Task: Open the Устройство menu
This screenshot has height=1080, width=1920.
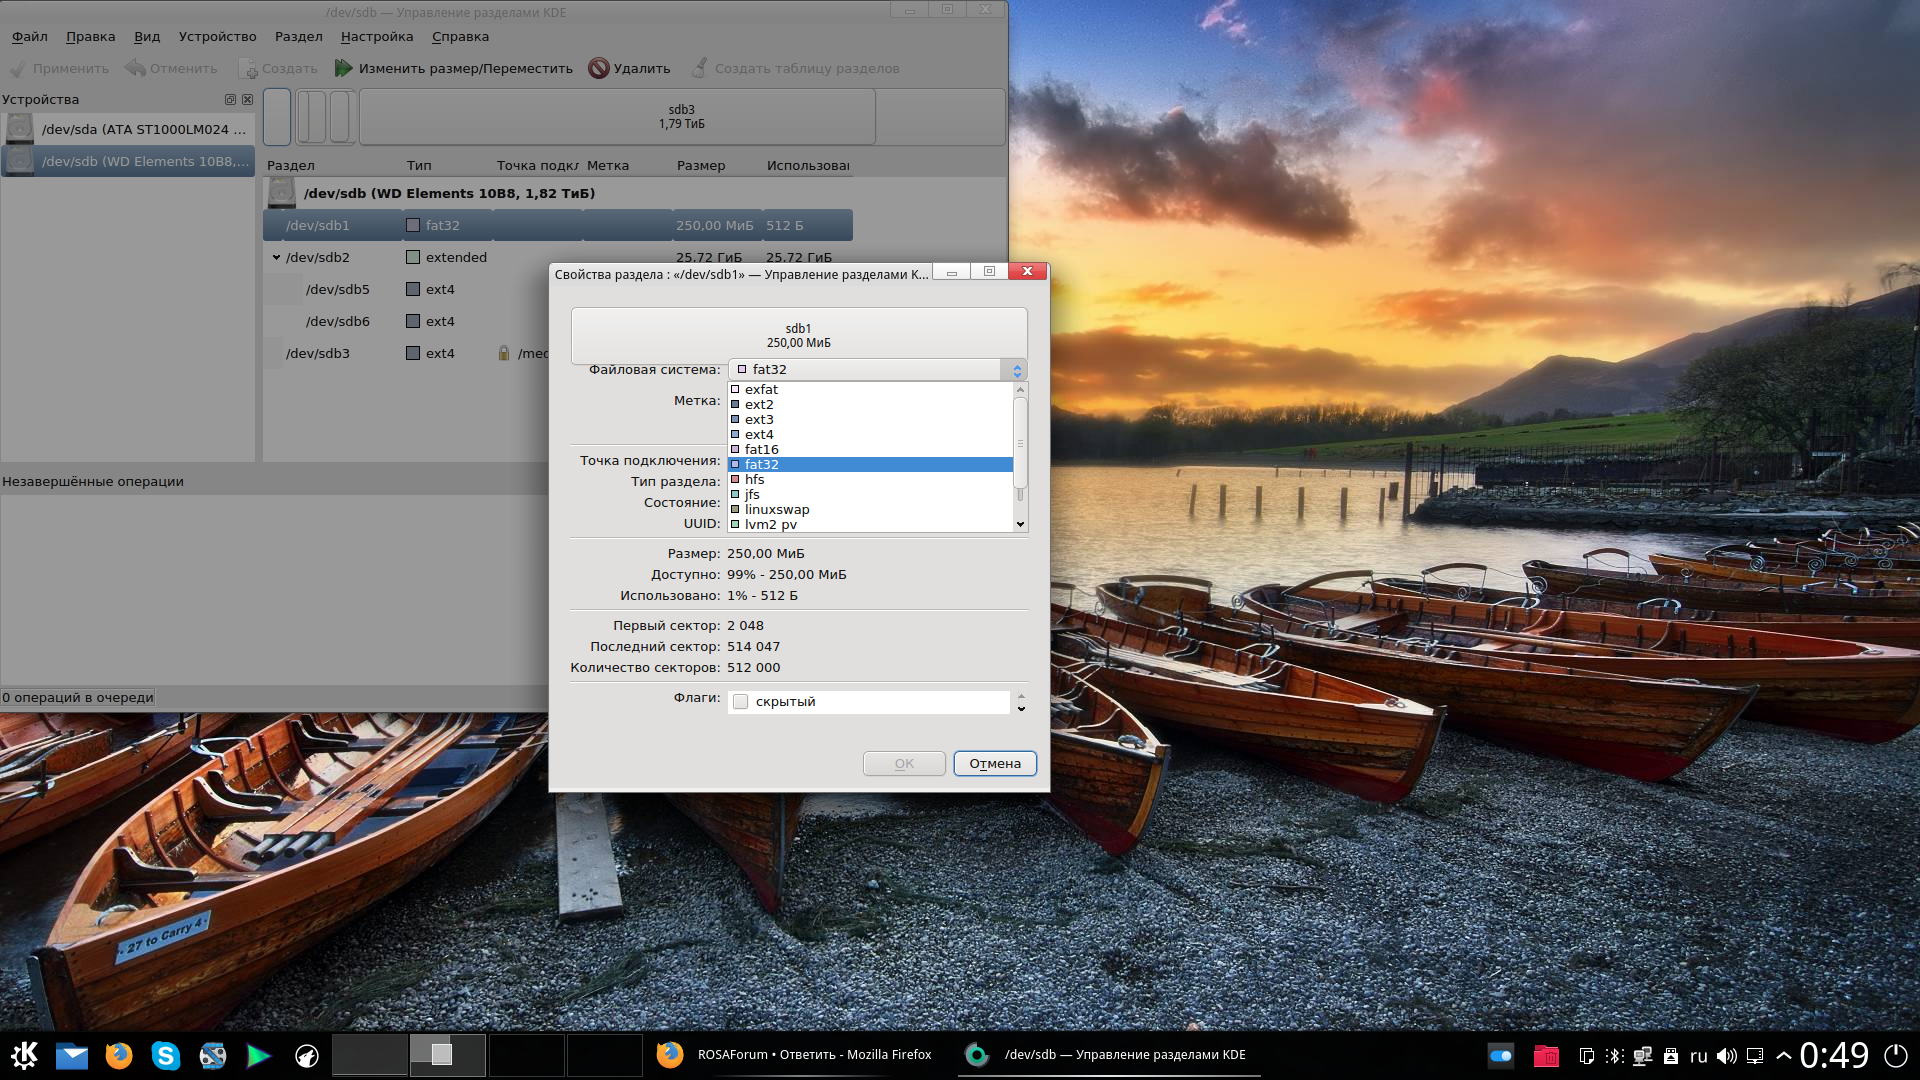Action: pos(217,37)
